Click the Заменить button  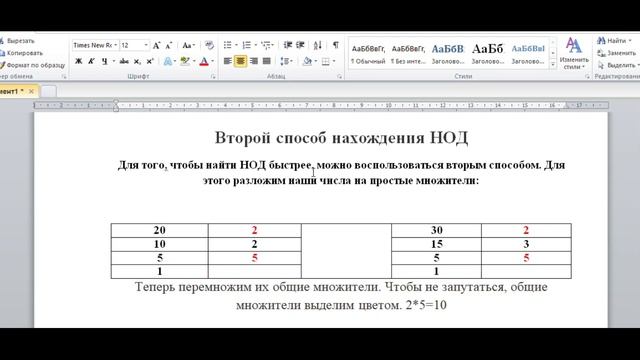(616, 53)
